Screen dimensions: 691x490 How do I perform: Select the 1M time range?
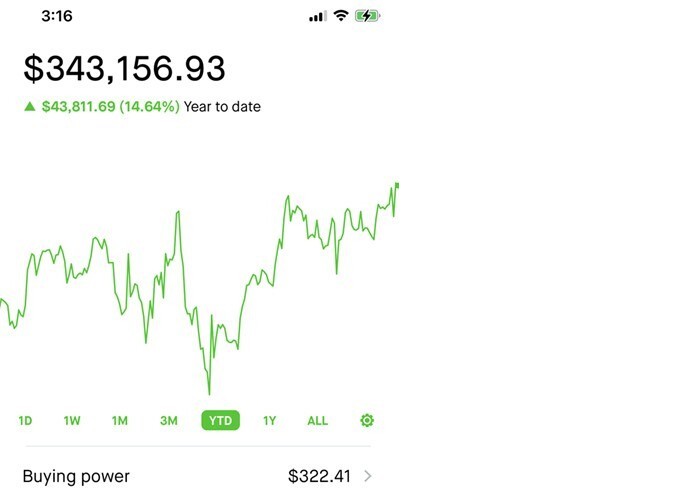pos(119,420)
